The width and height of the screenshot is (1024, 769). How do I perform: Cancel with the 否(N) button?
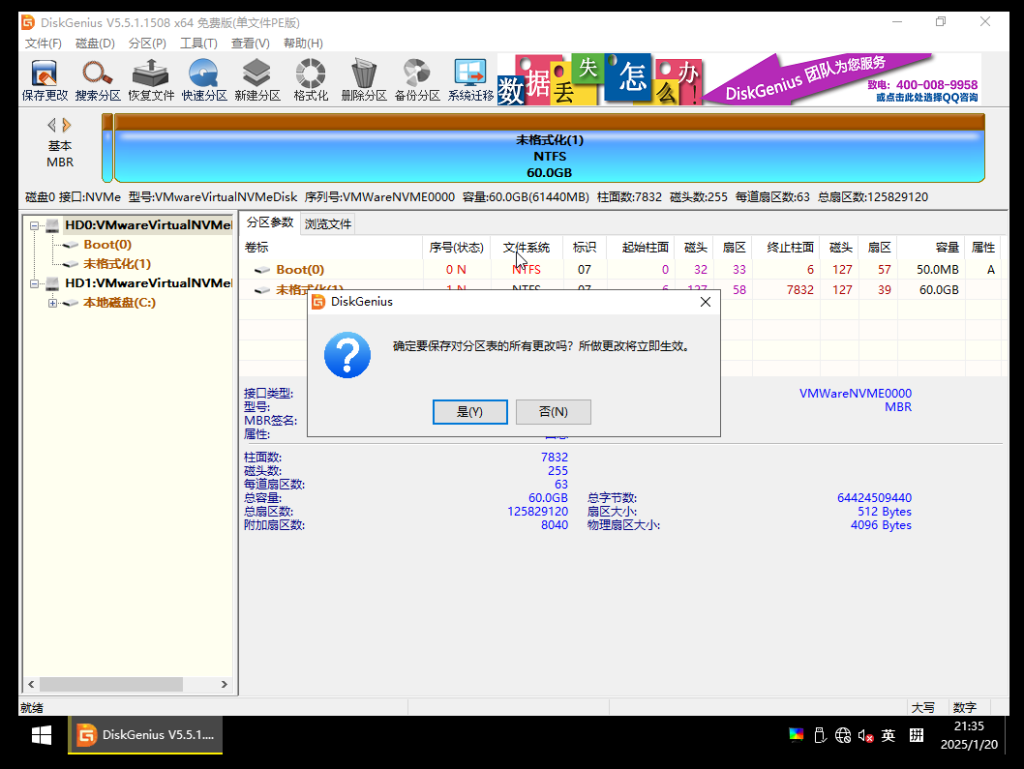(553, 412)
